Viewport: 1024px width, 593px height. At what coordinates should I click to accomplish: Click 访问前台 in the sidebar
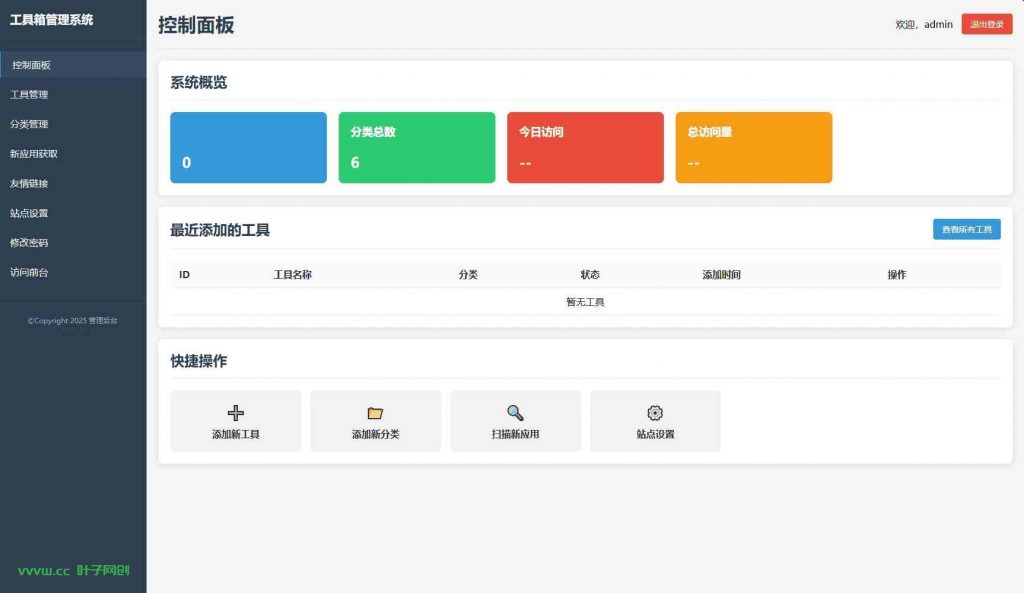[73, 272]
